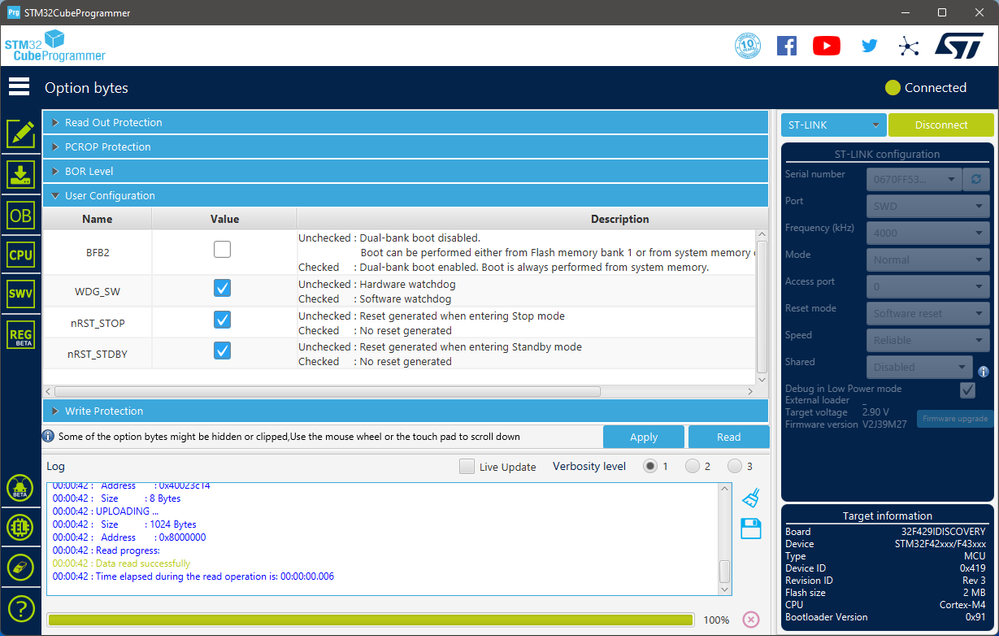
Task: Open the Reset mode dropdown
Action: (x=928, y=314)
